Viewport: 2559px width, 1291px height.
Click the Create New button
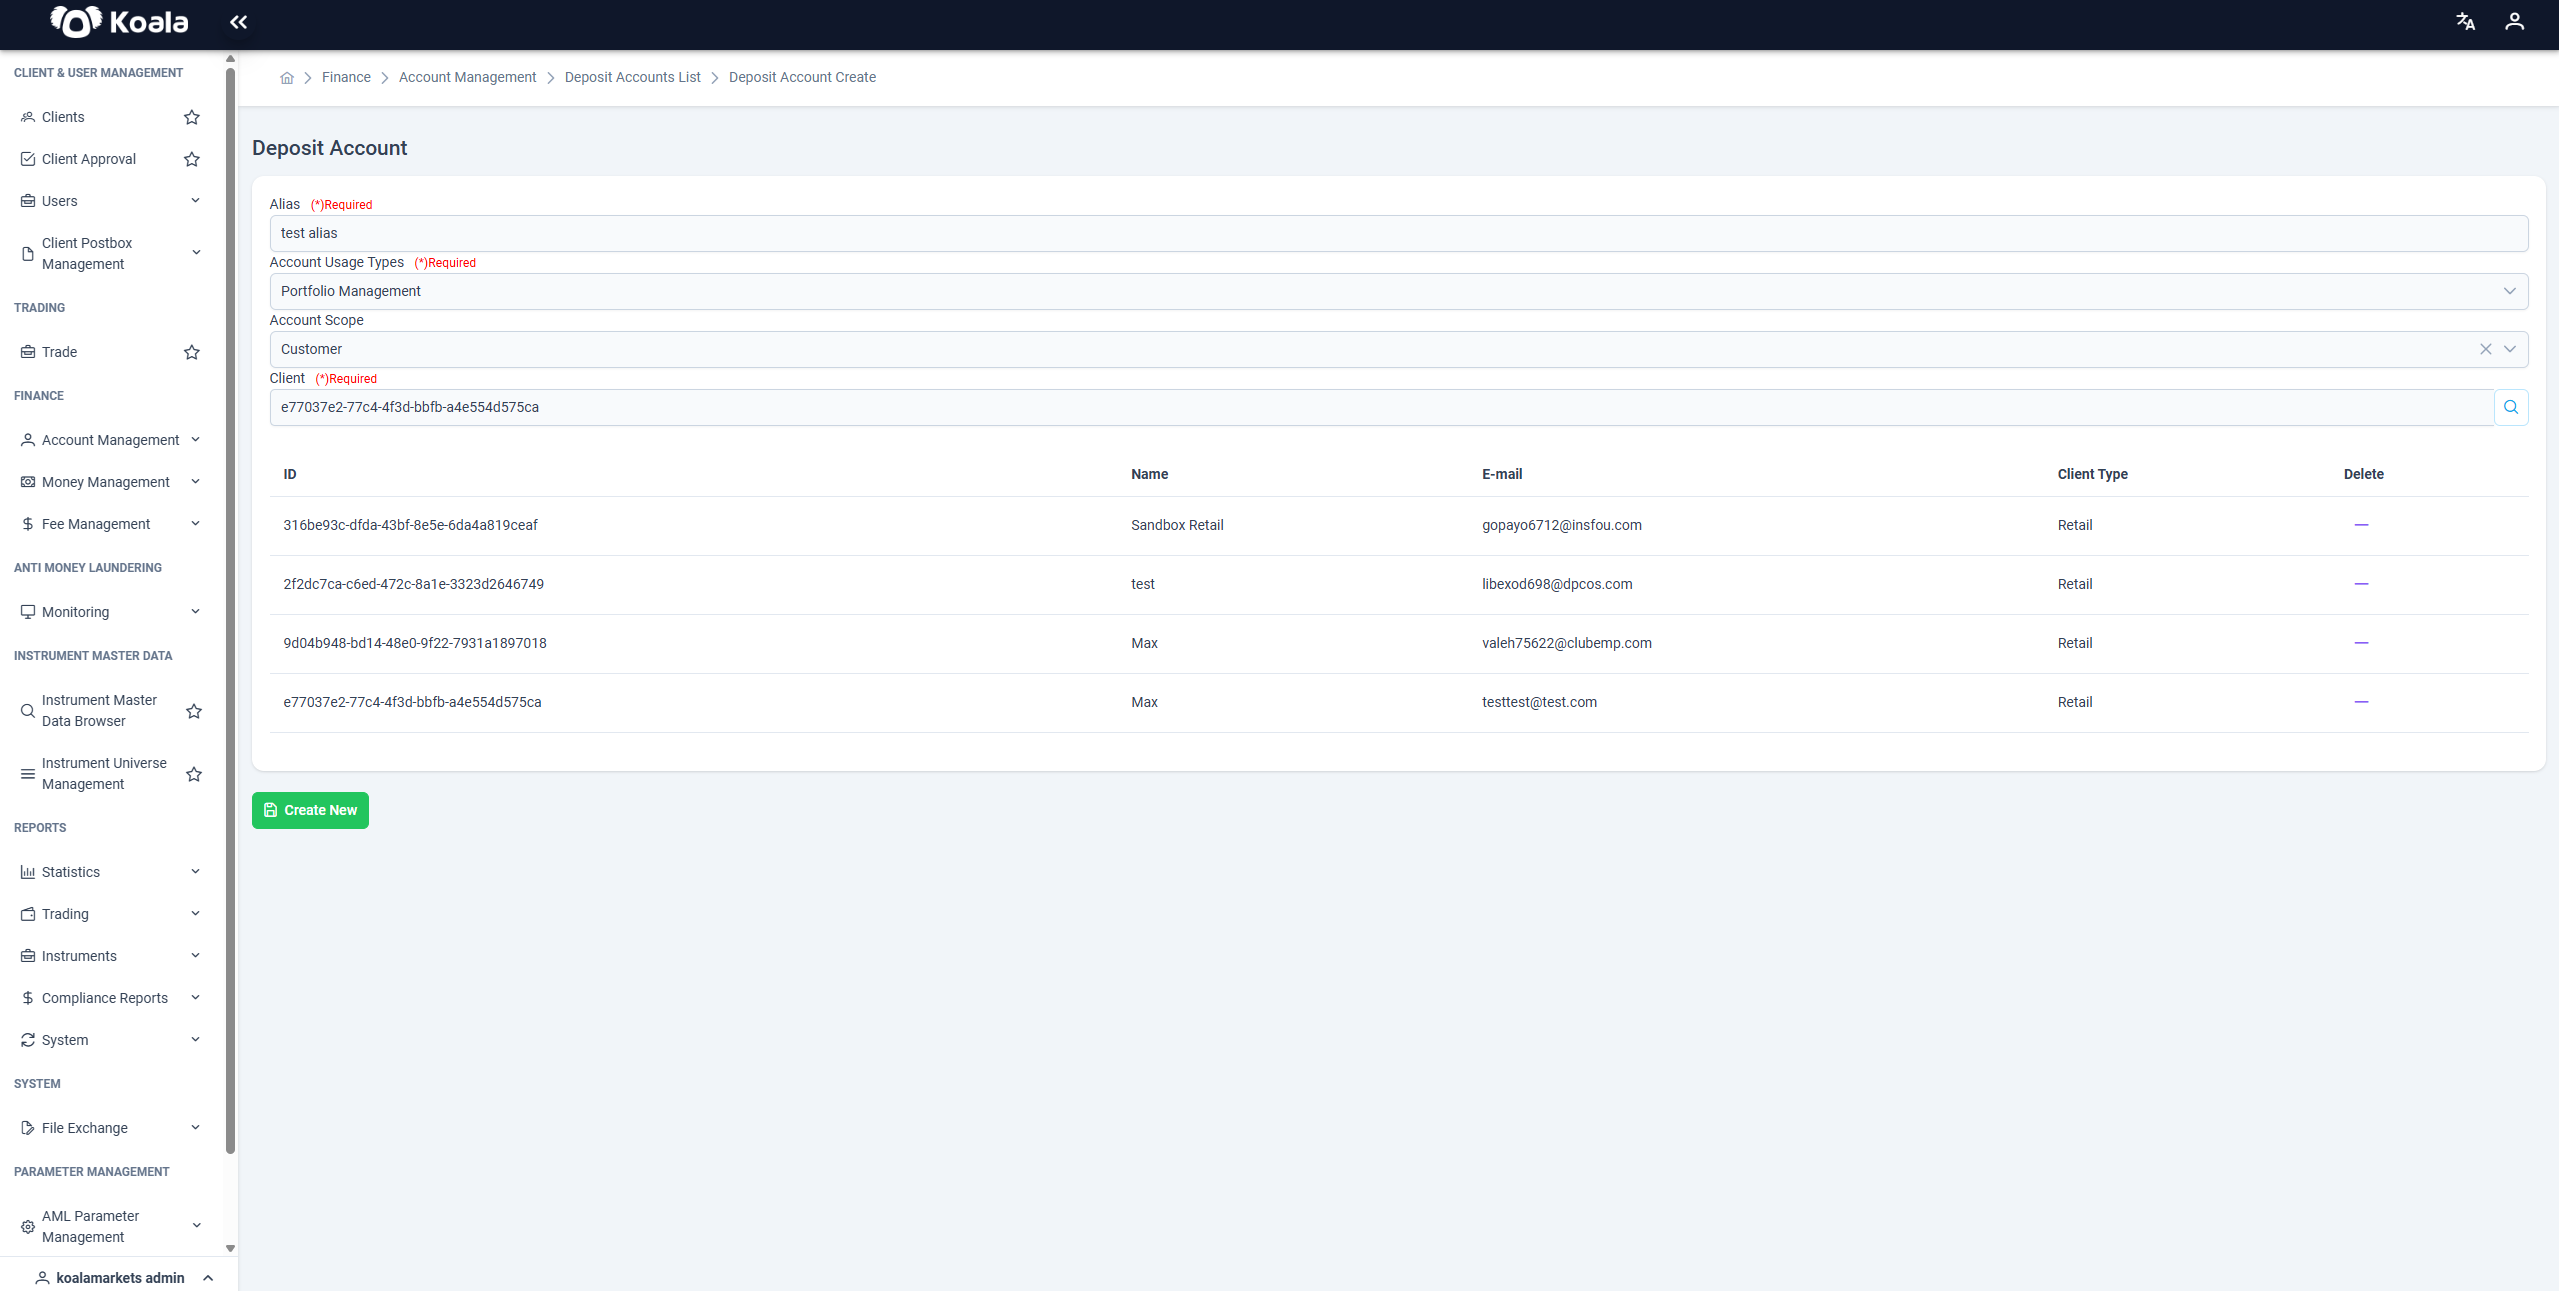tap(310, 810)
